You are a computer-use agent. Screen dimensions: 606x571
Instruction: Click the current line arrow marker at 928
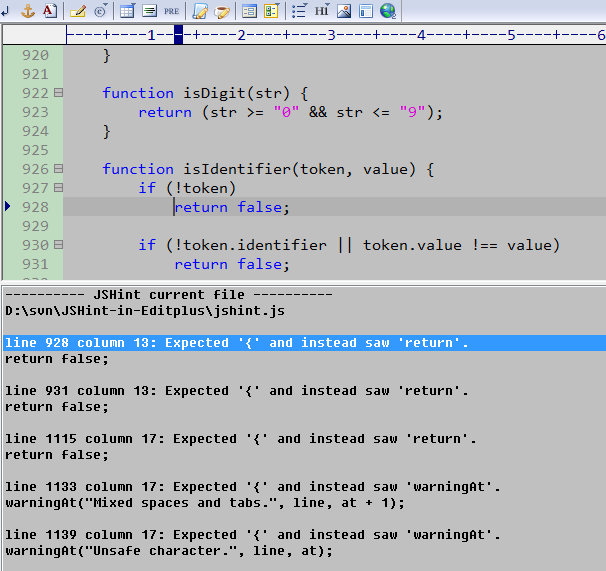coord(7,206)
